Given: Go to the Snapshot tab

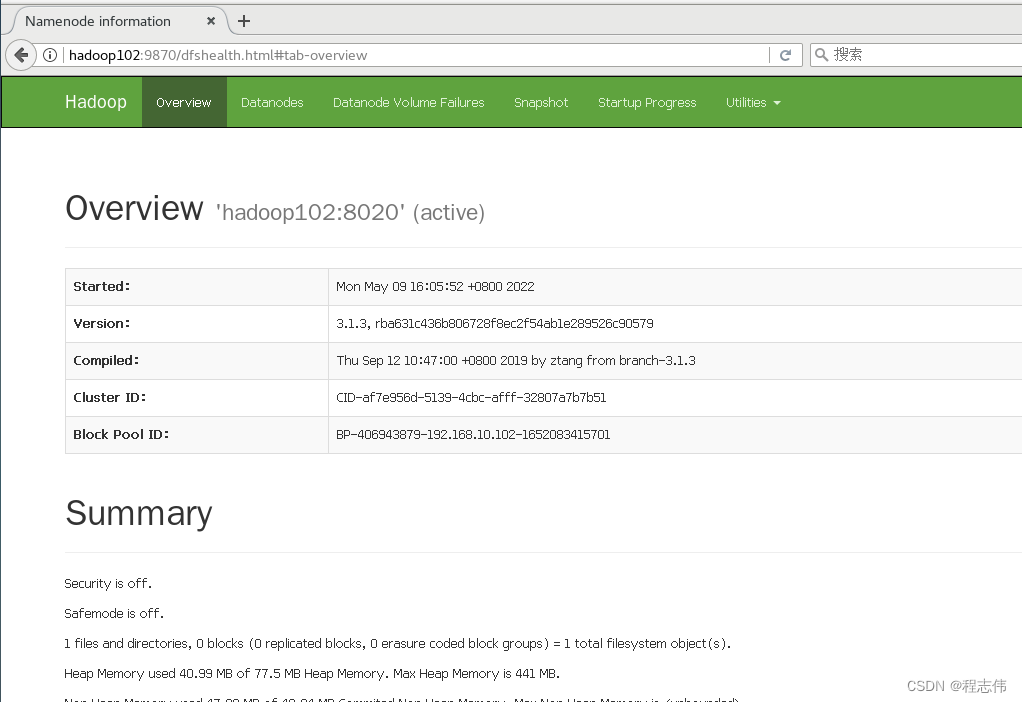Looking at the screenshot, I should click(x=541, y=102).
